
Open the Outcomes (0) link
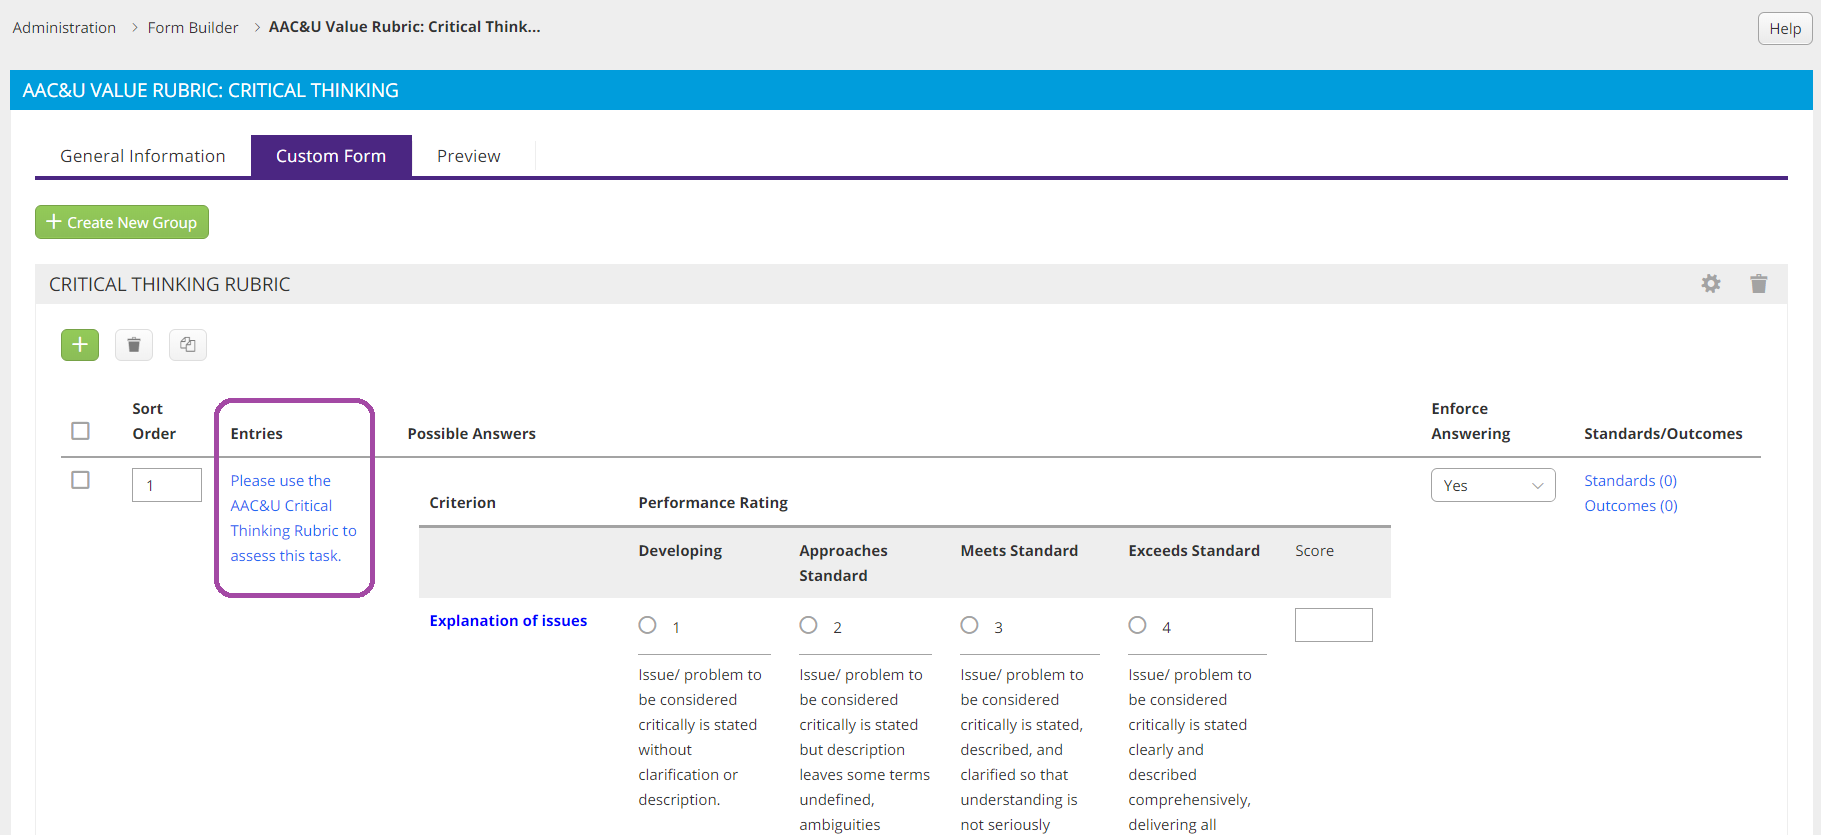point(1631,506)
